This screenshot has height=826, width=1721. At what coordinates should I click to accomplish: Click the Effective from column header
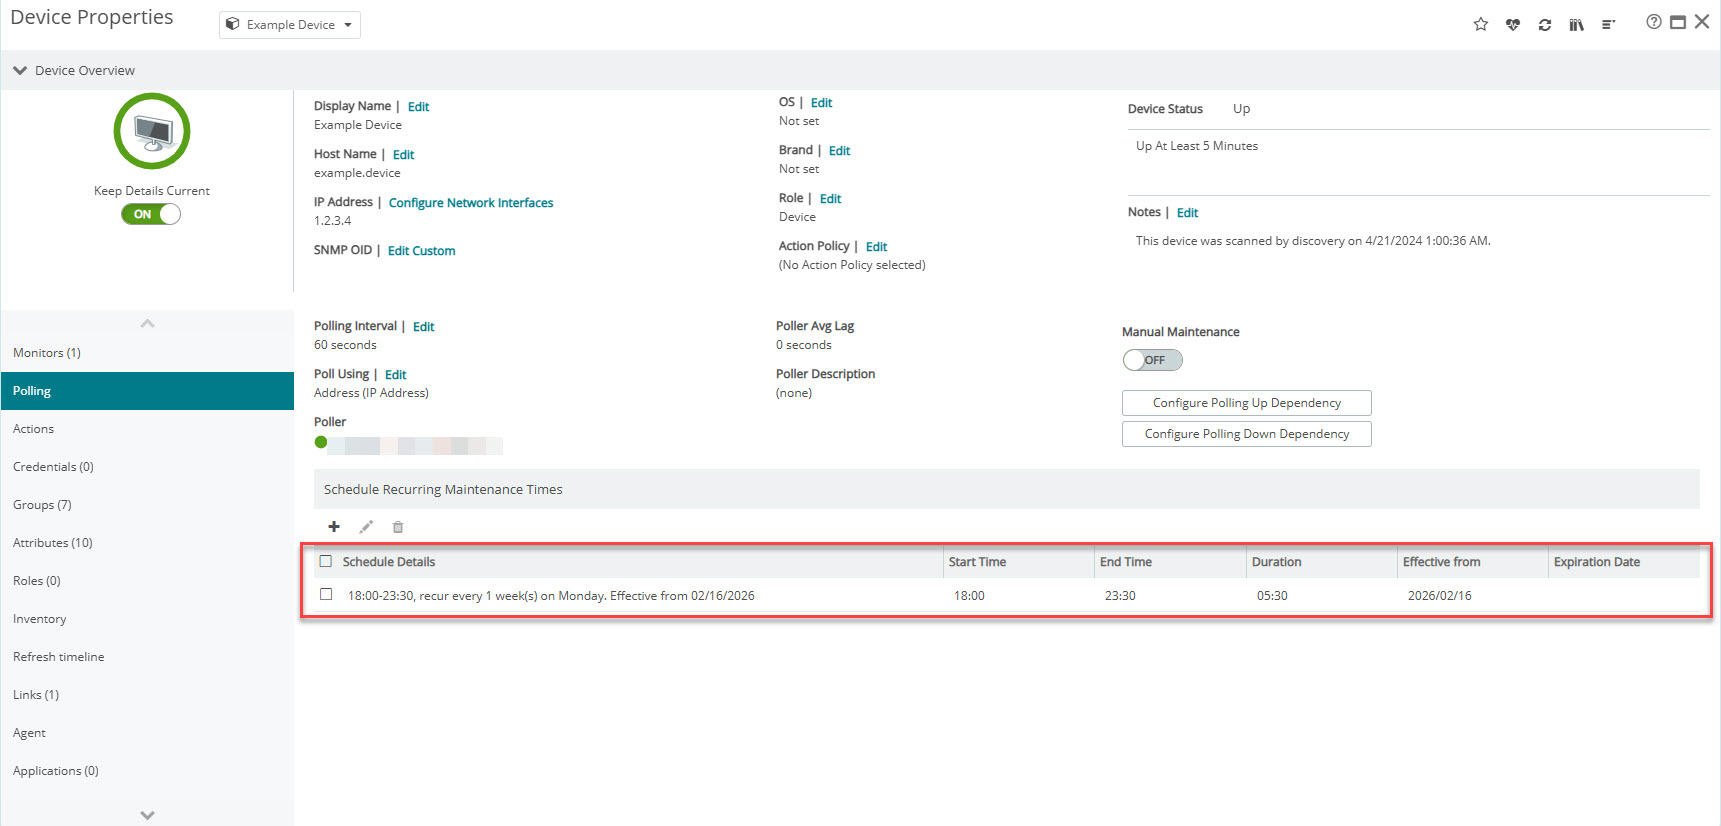point(1472,562)
